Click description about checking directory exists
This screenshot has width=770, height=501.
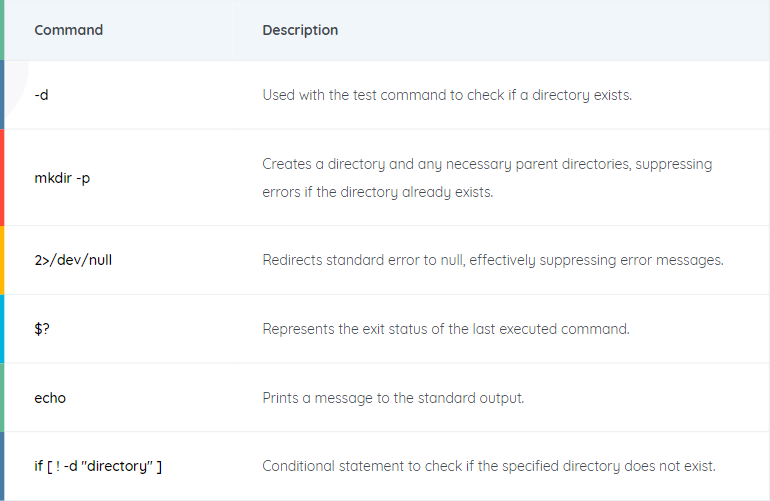pyautogui.click(x=447, y=95)
